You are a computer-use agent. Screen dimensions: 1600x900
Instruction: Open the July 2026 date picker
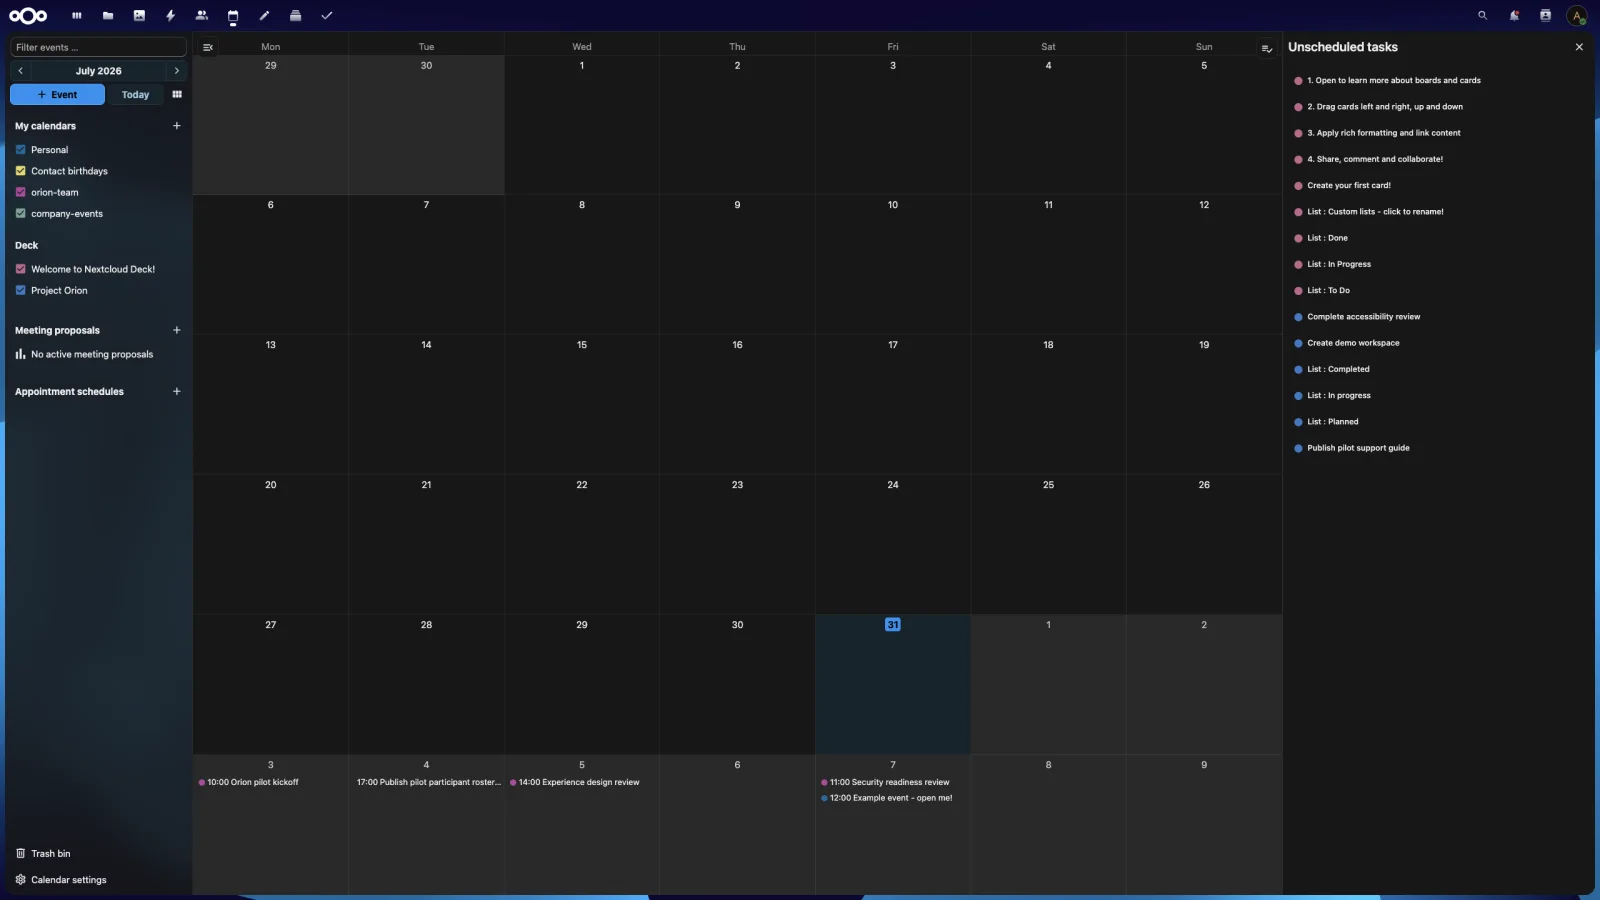tap(98, 71)
